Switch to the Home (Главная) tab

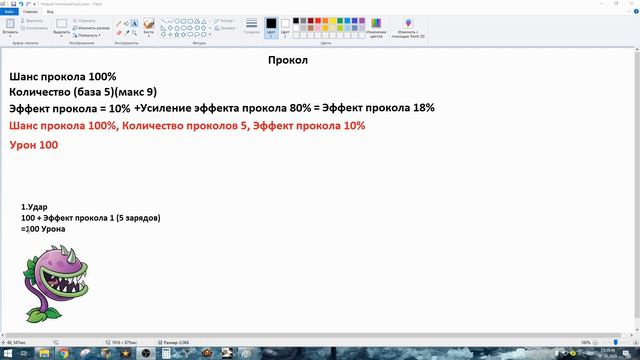point(30,12)
